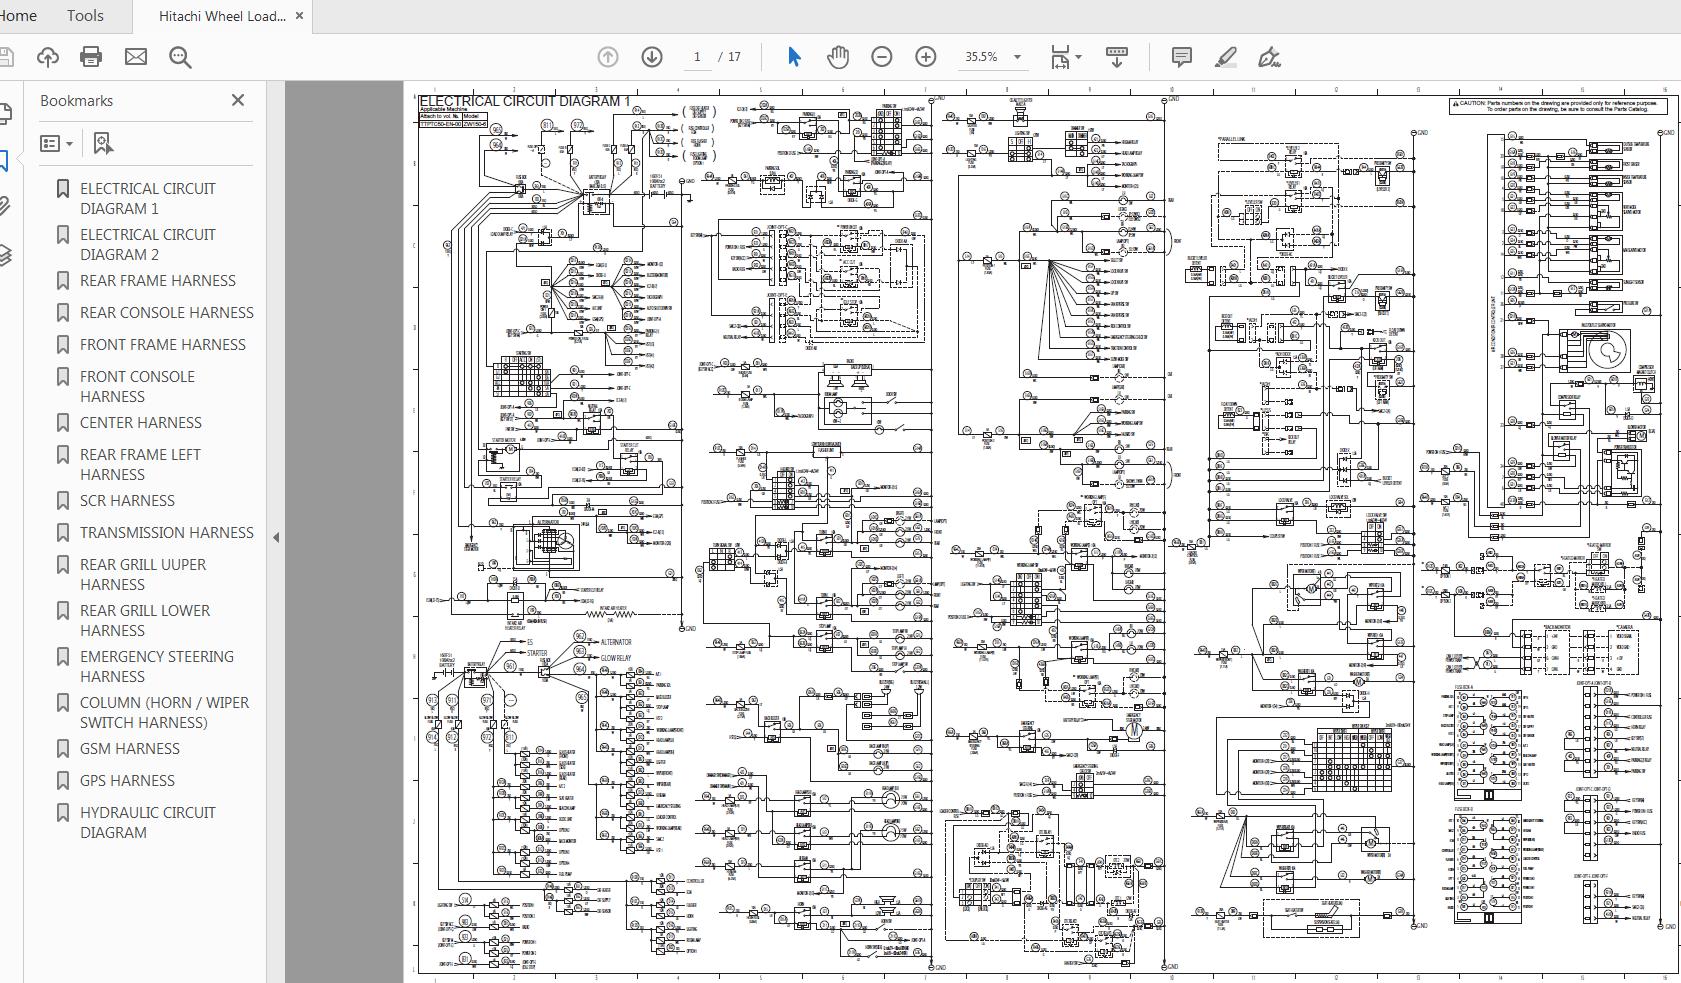This screenshot has height=983, width=1681.
Task: Switch to the Home tab
Action: pyautogui.click(x=16, y=15)
